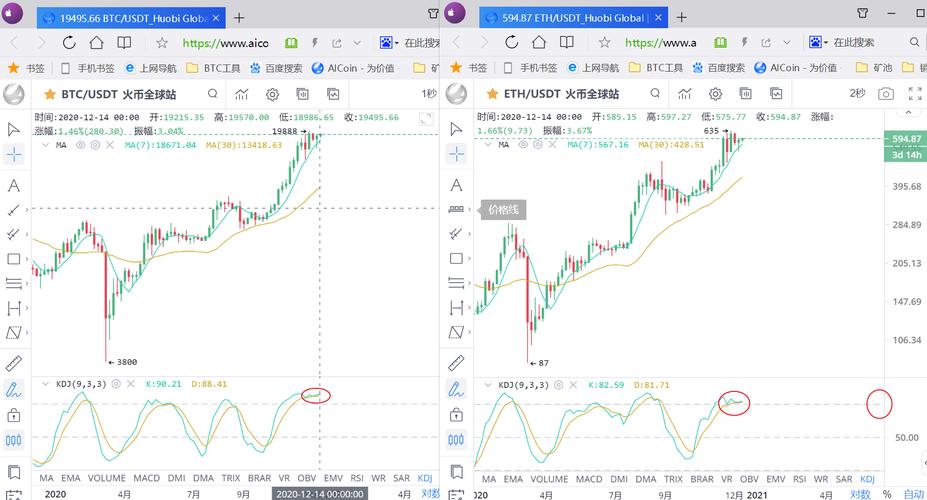Viewport: 927px width, 500px height.
Task: Select the ruler measure tool in the BTC sidebar
Action: [x=14, y=363]
